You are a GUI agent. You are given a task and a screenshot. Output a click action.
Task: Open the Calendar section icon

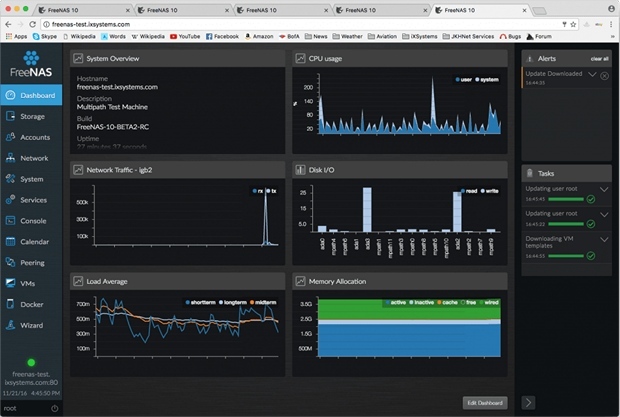pyautogui.click(x=11, y=242)
